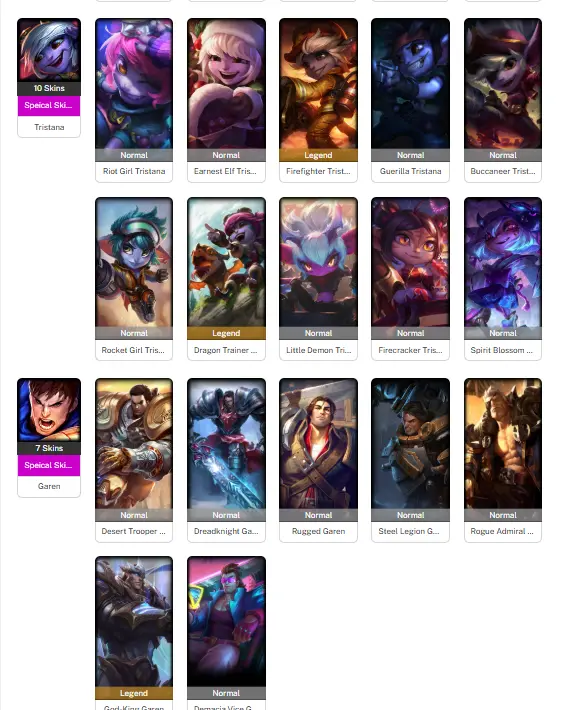Select the Dragon Trainer Tristana skin image
579x710 pixels.
pyautogui.click(x=226, y=262)
